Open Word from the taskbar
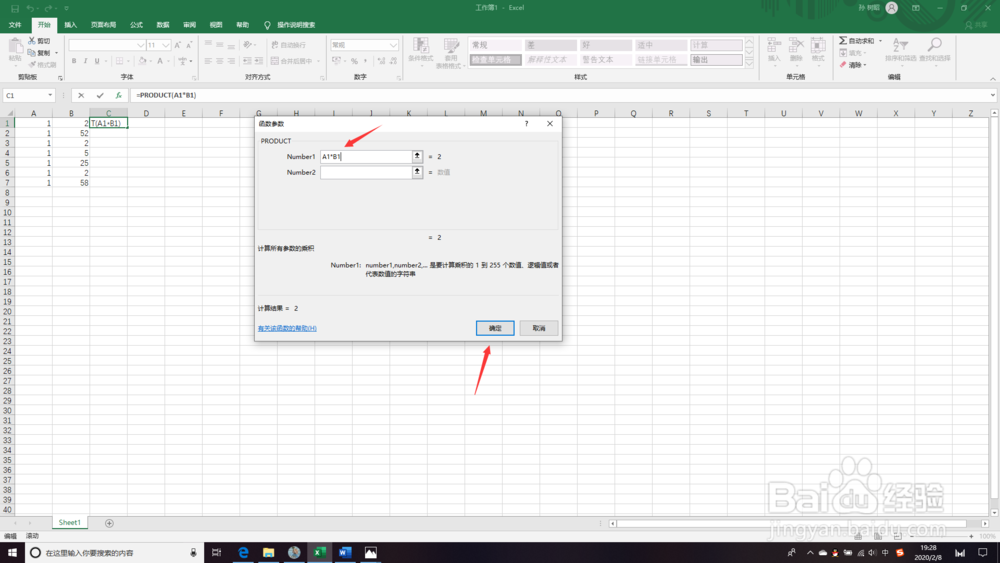 (345, 552)
